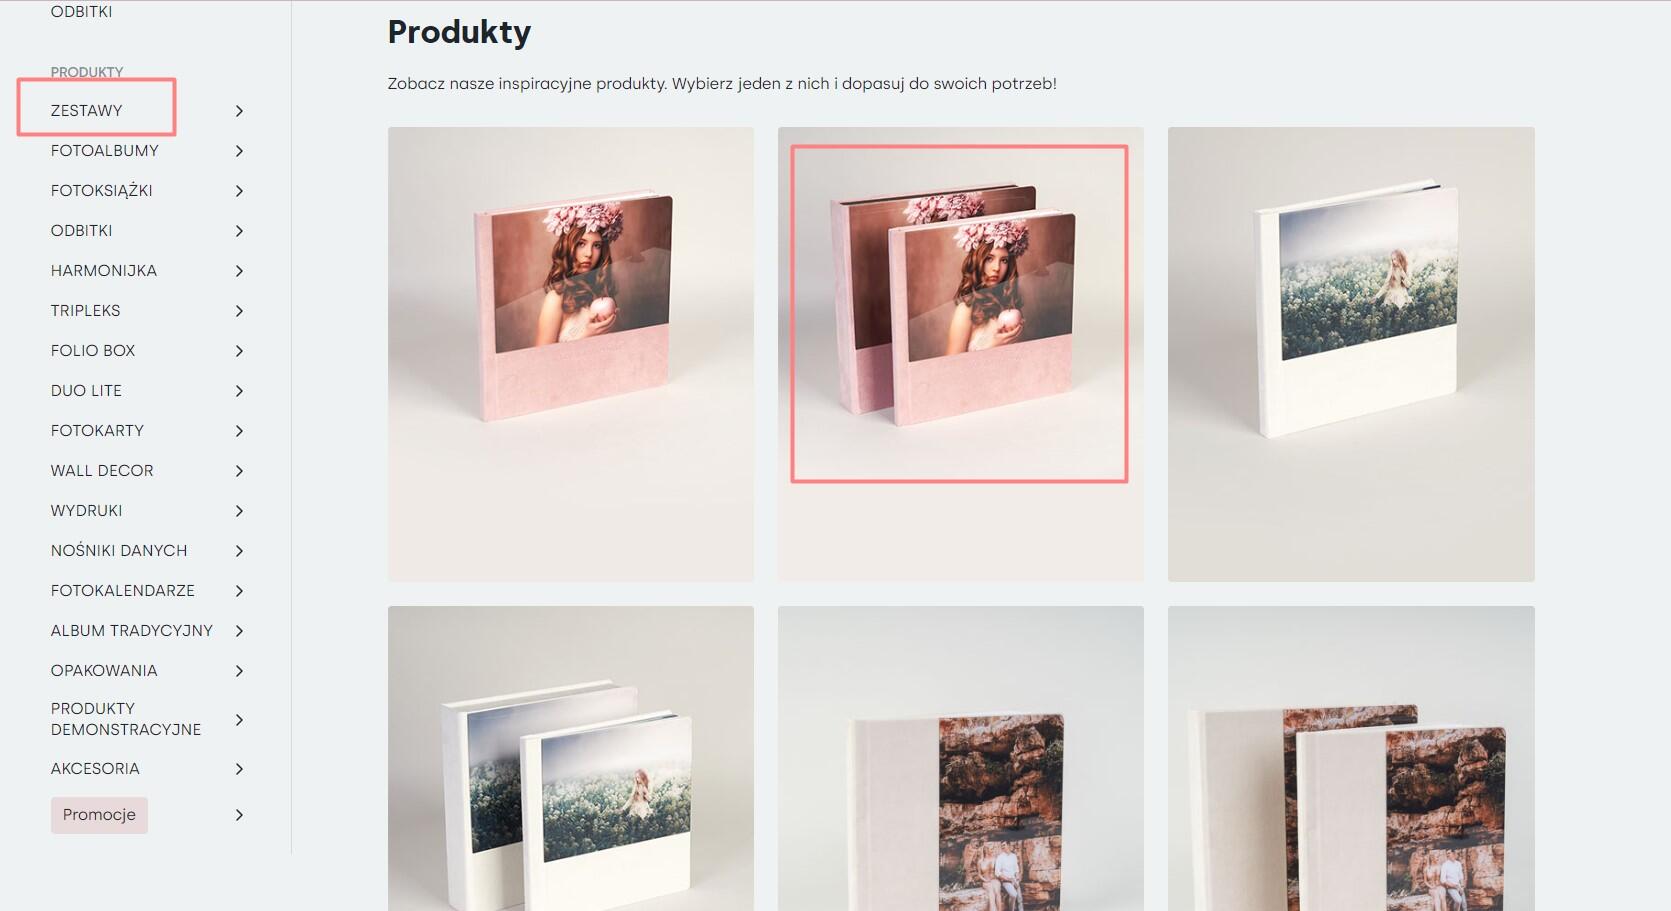Expand the FOTOKSIĄŻKI chevron arrow

(x=239, y=191)
